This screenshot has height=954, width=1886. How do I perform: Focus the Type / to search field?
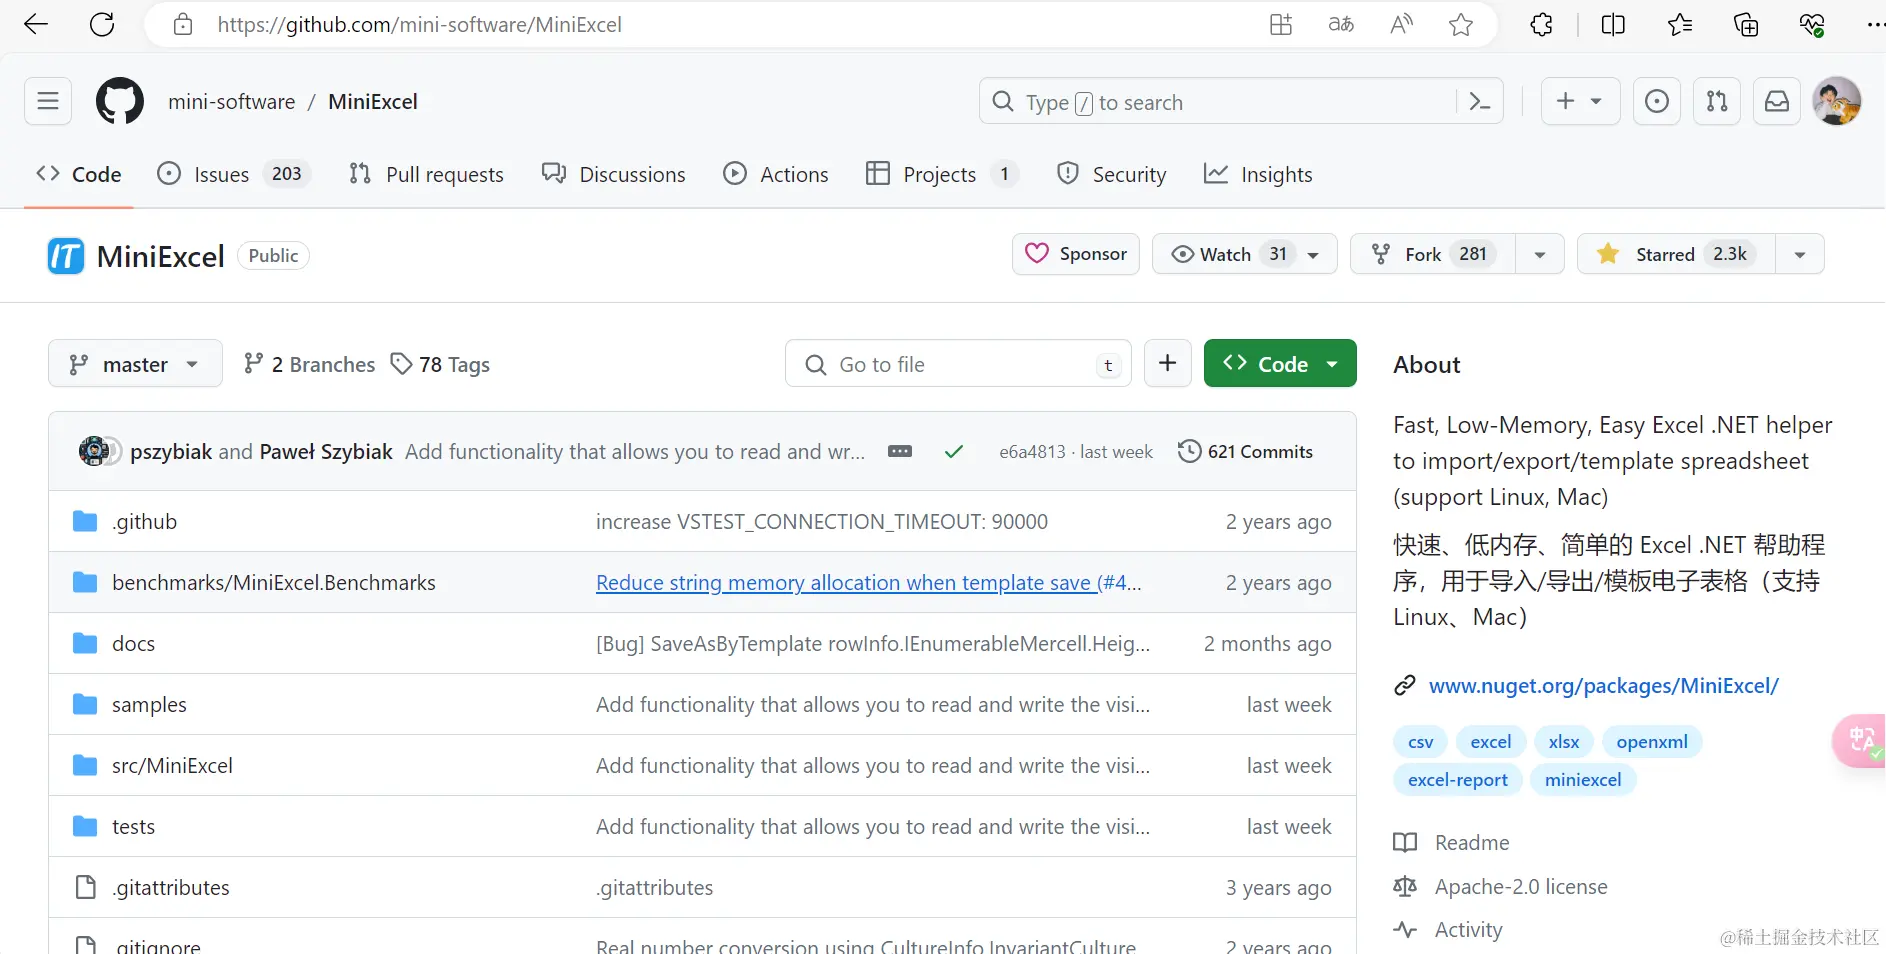coord(1241,101)
